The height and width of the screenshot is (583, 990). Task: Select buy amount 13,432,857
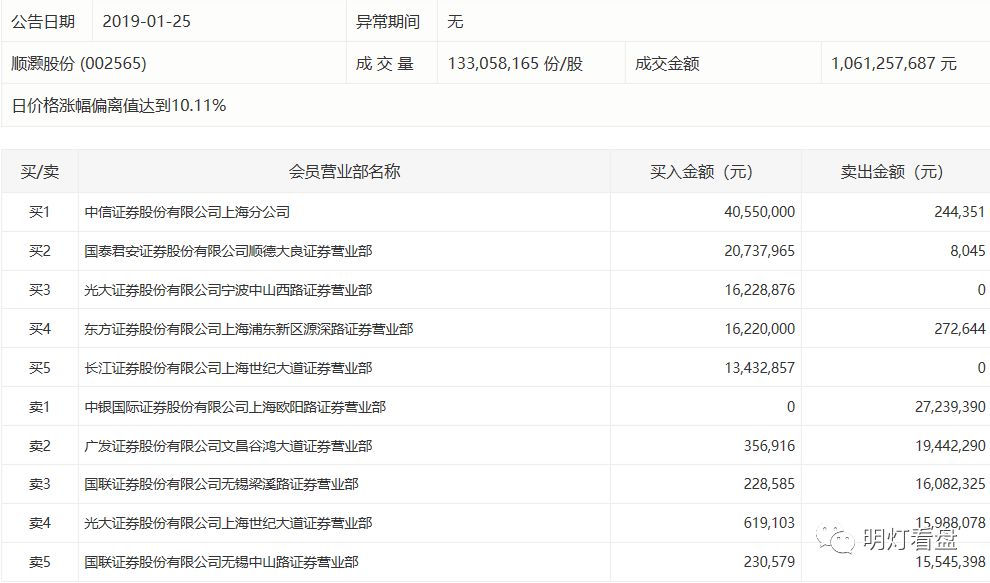(x=760, y=368)
